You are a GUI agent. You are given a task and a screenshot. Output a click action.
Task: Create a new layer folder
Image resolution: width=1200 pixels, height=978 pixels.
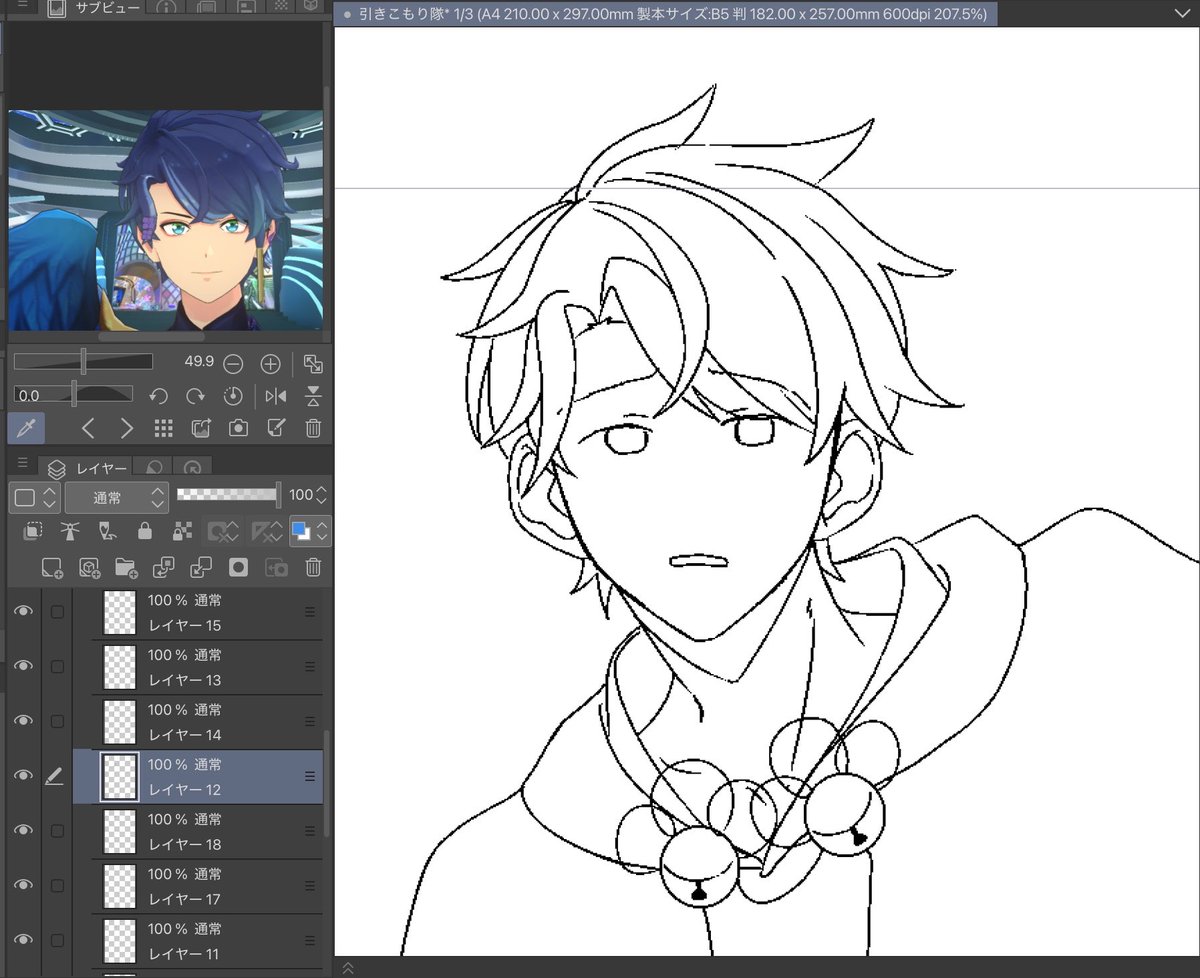pyautogui.click(x=126, y=568)
